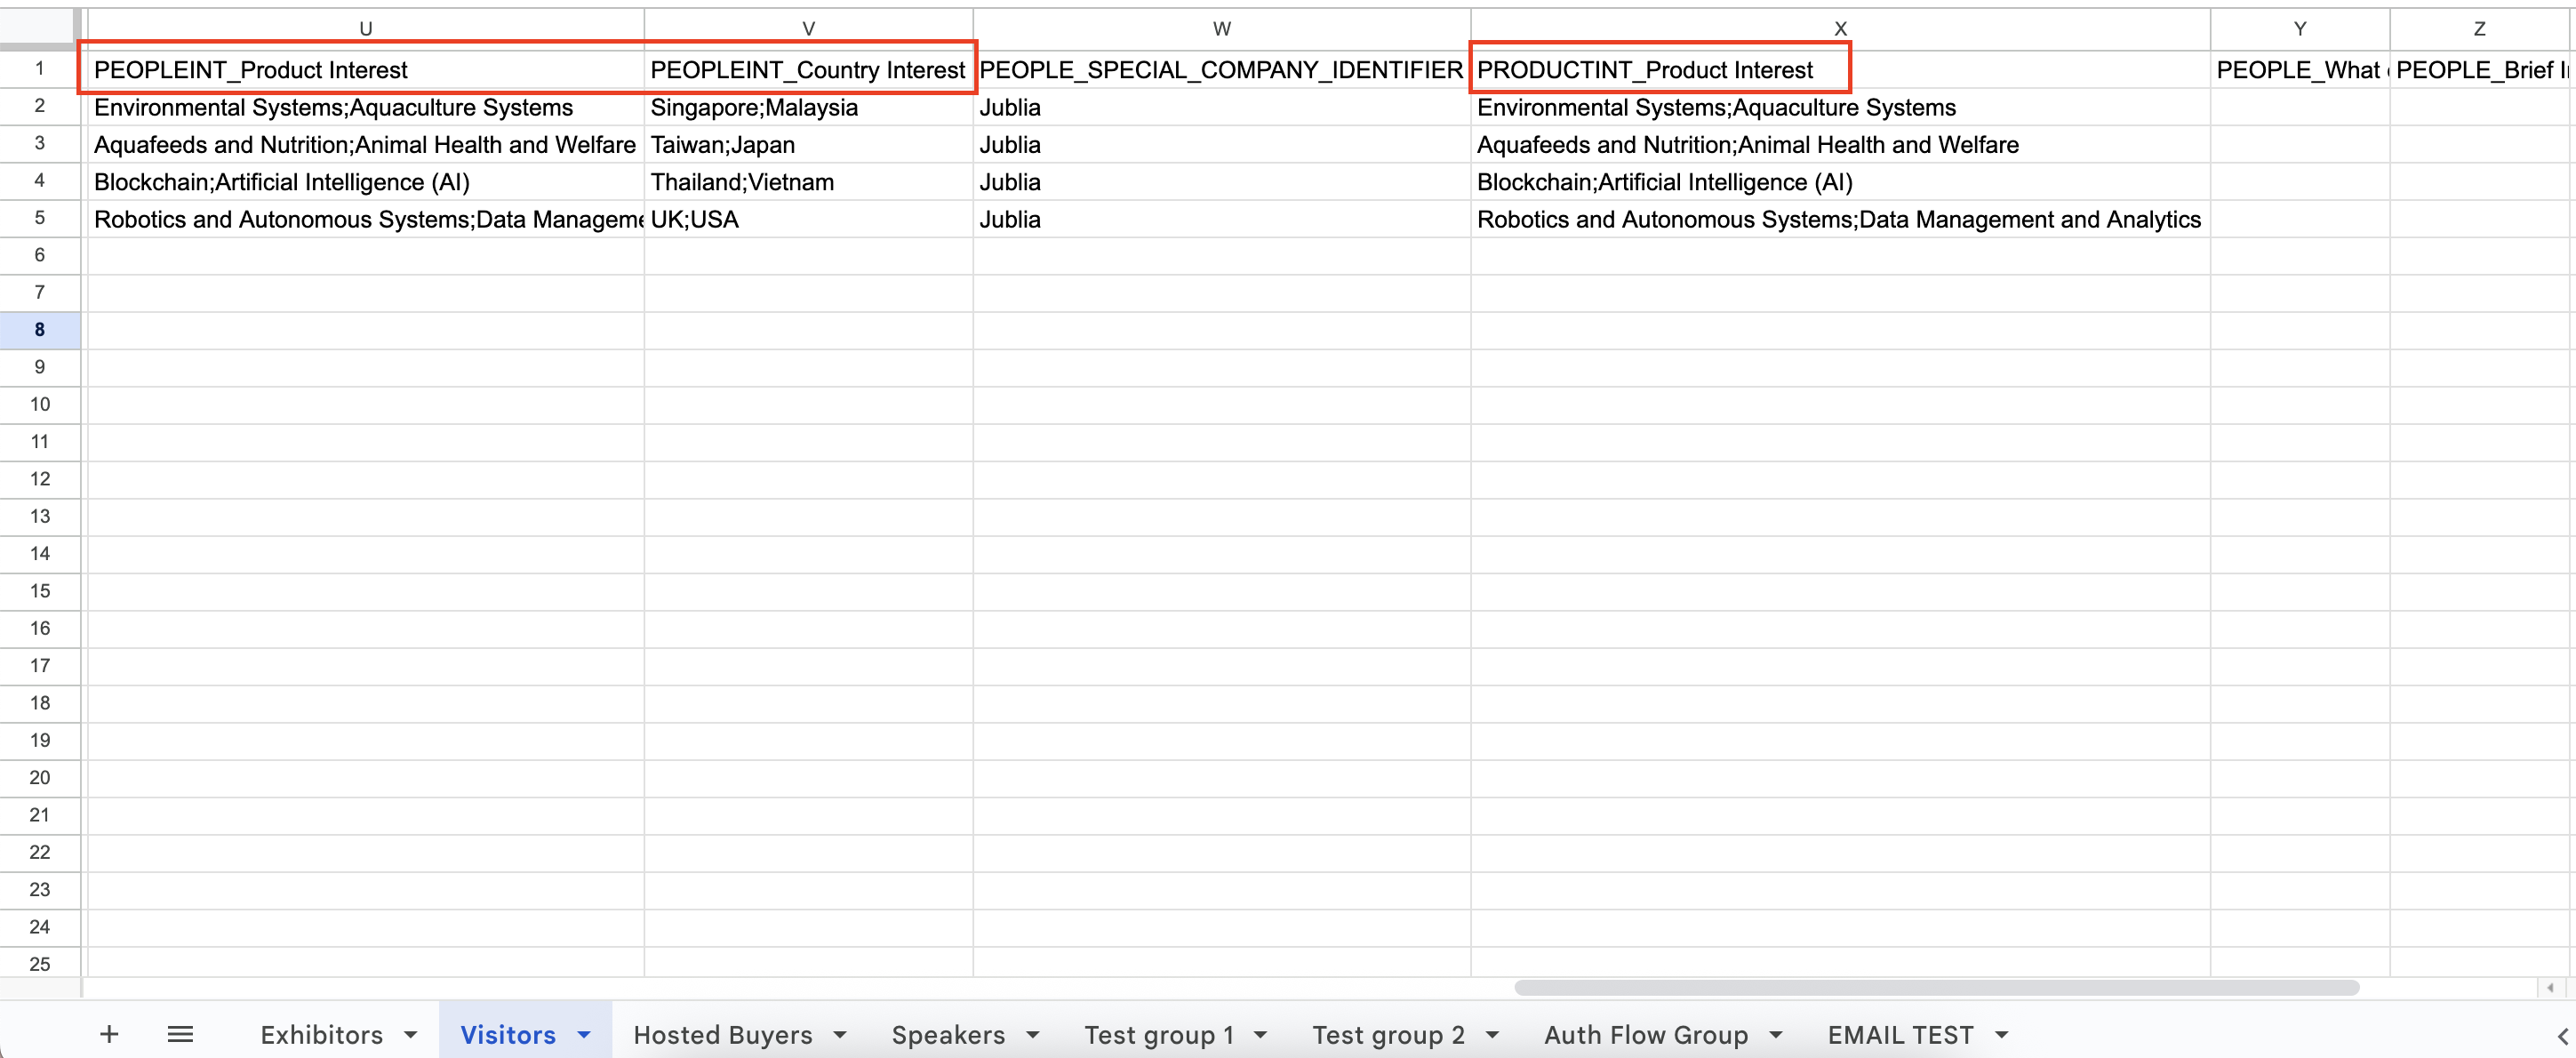Click the add new sheet plus icon
The height and width of the screenshot is (1058, 2576).
109,1034
